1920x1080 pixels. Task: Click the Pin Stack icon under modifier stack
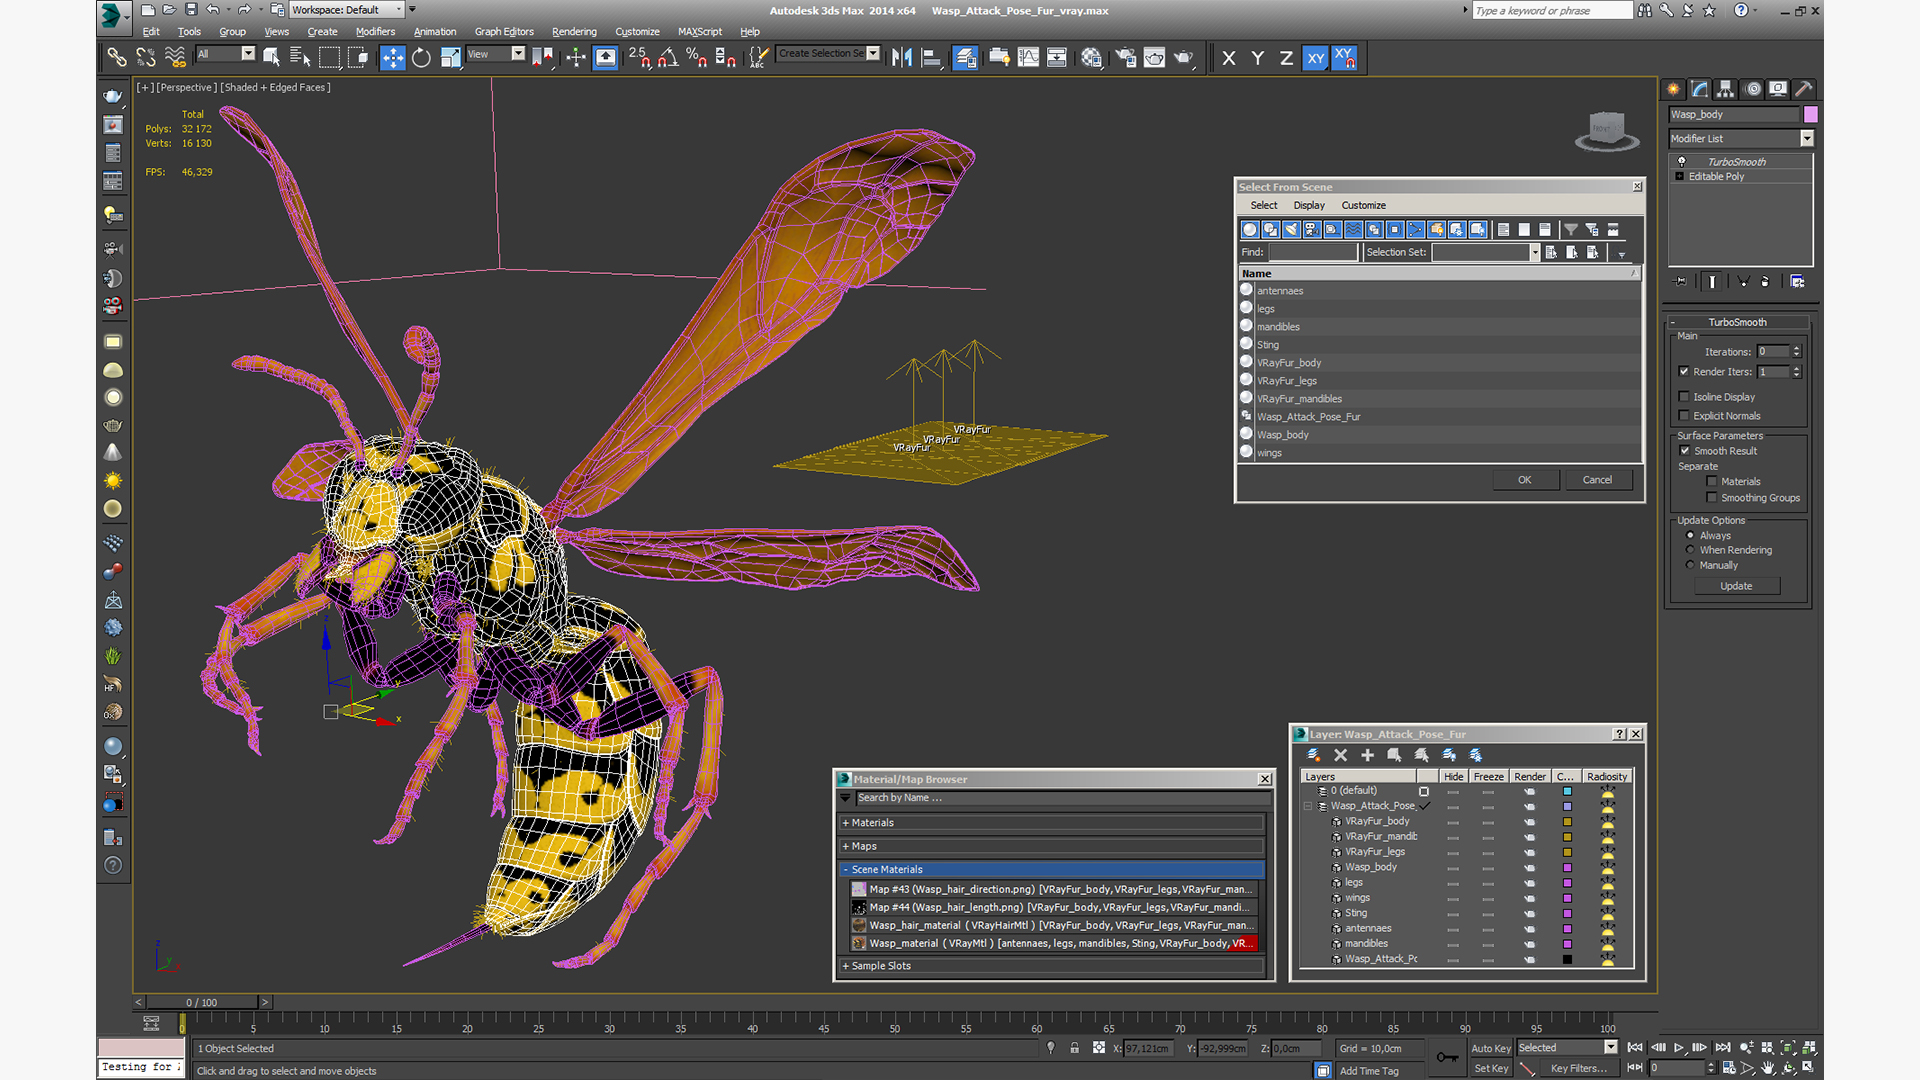point(1681,282)
